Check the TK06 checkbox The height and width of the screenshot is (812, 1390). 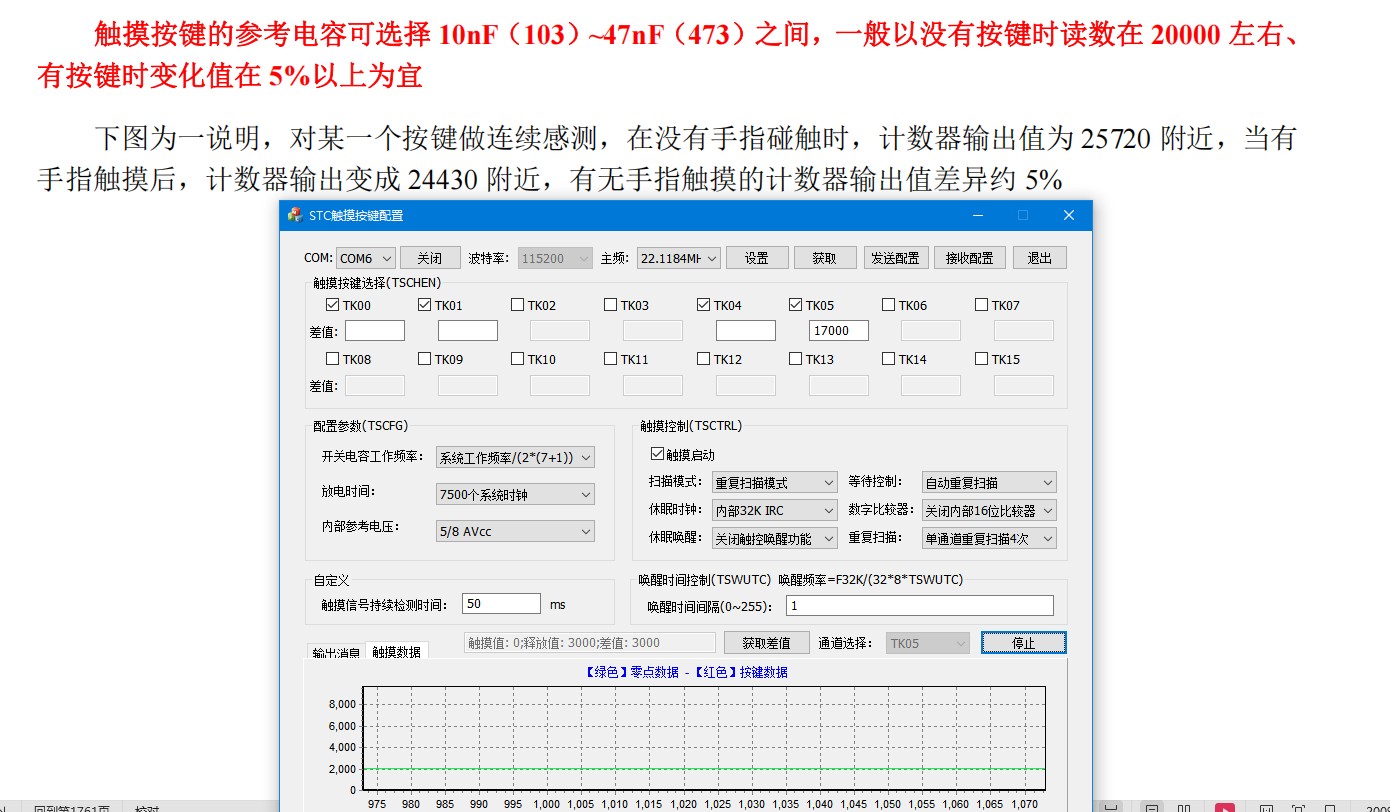(888, 305)
